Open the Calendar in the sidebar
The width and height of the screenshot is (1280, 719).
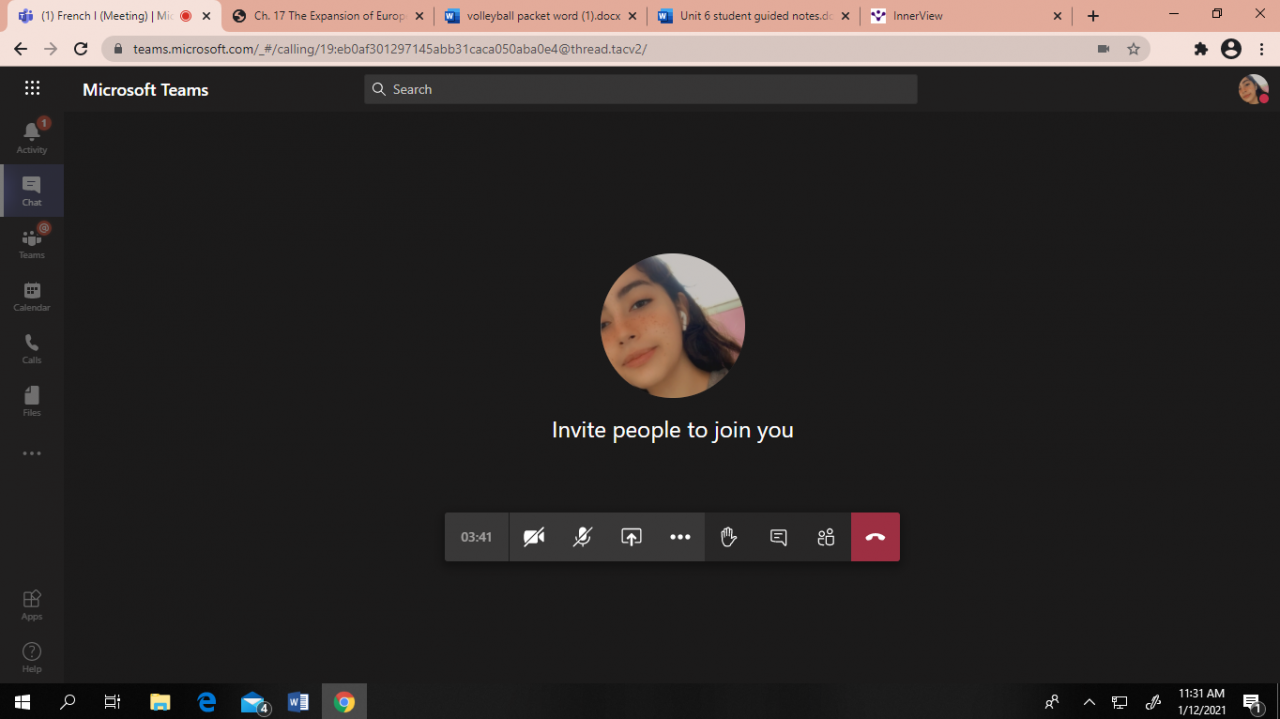click(32, 296)
